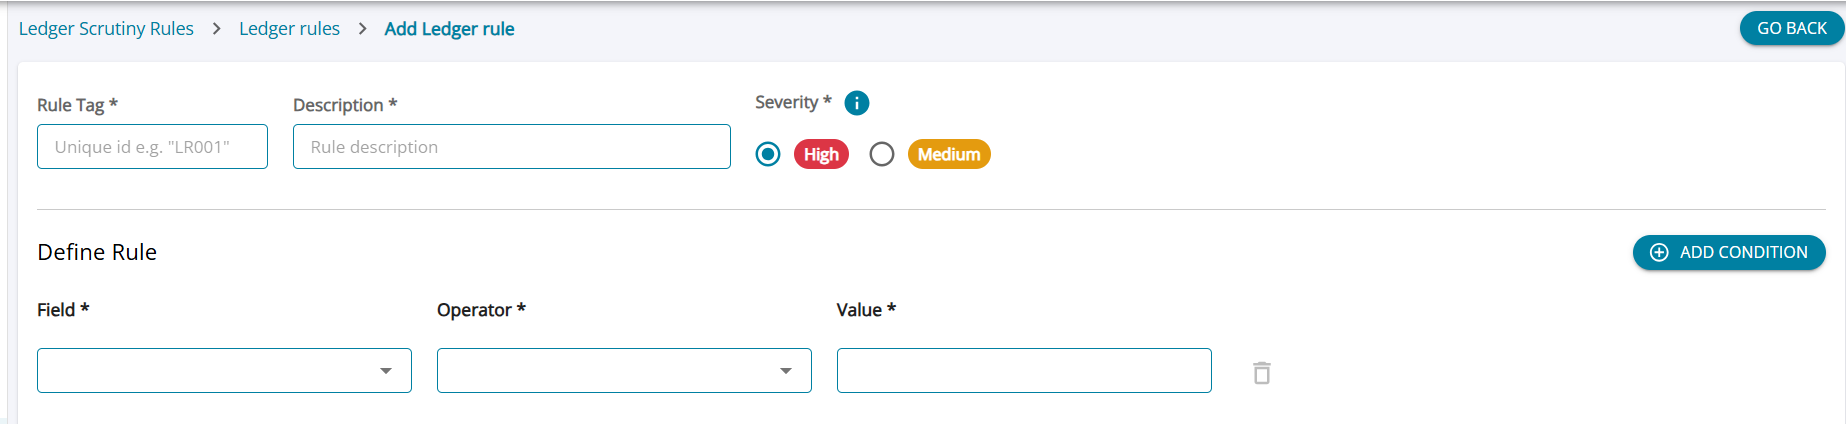The image size is (1846, 424).
Task: Navigate to Ledger rules breadcrumb
Action: click(289, 29)
